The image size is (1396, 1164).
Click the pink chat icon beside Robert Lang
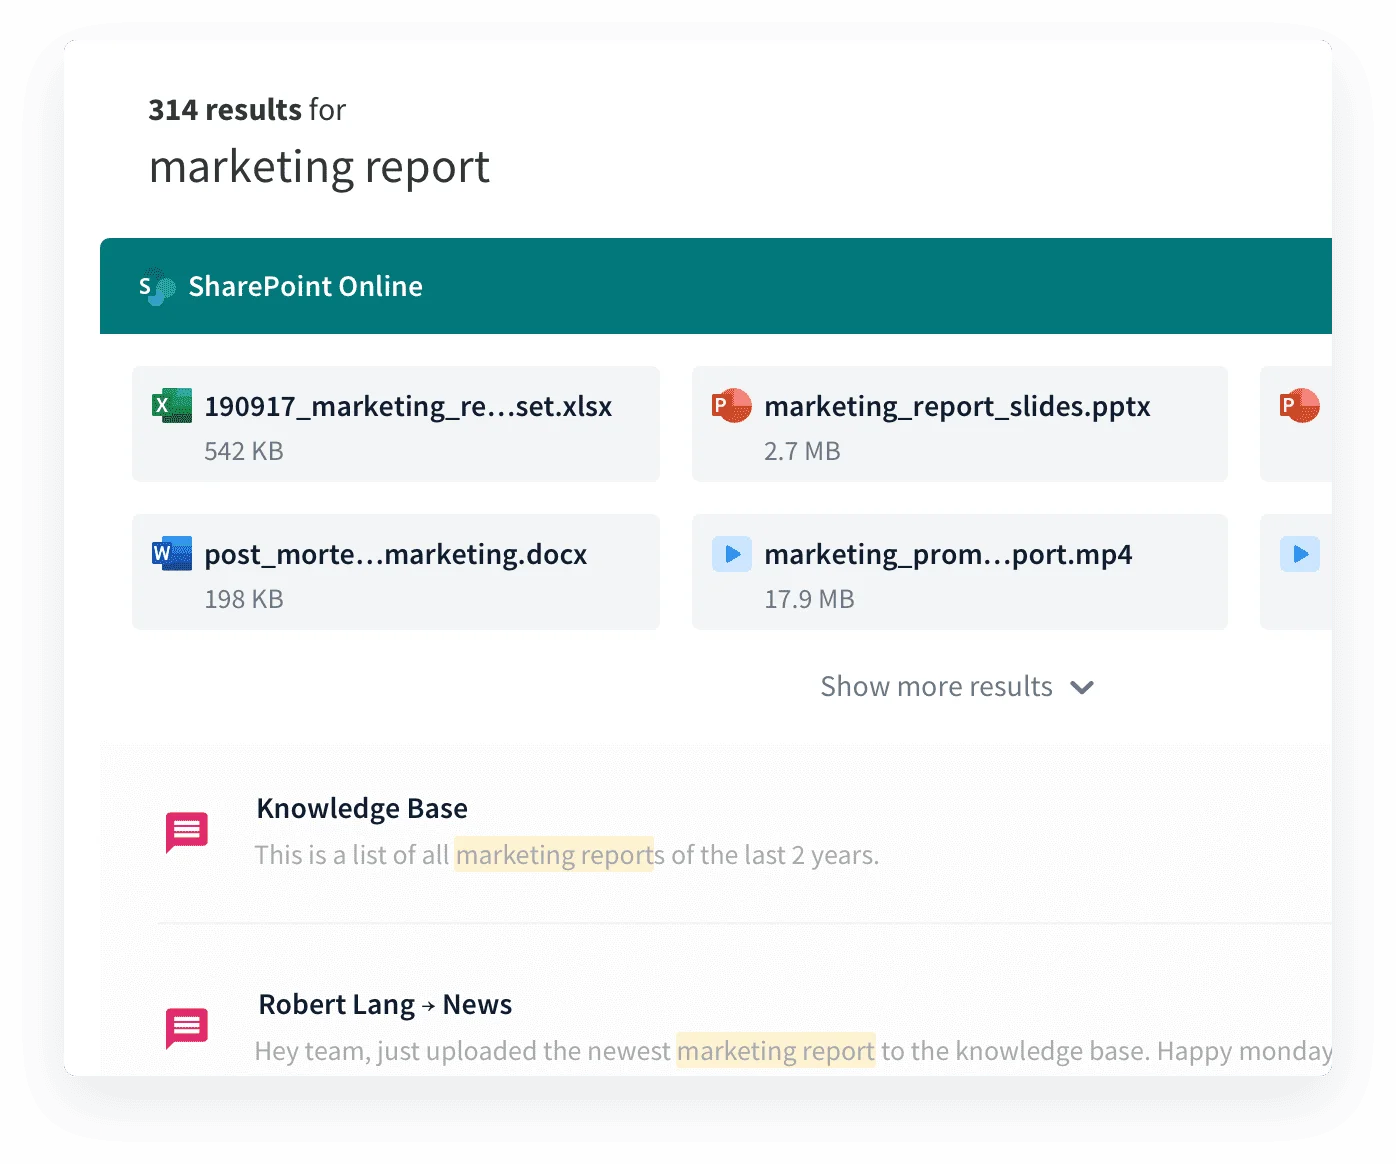point(187,1028)
